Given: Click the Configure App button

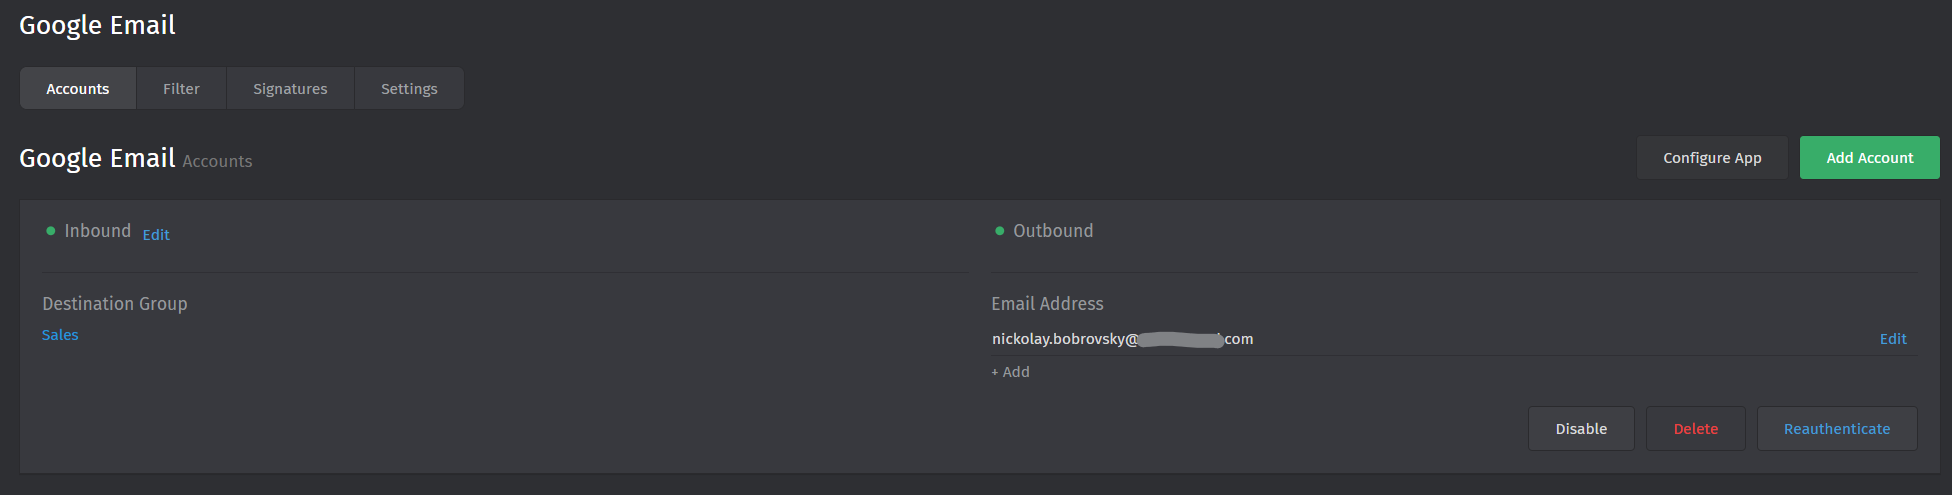Looking at the screenshot, I should 1712,158.
